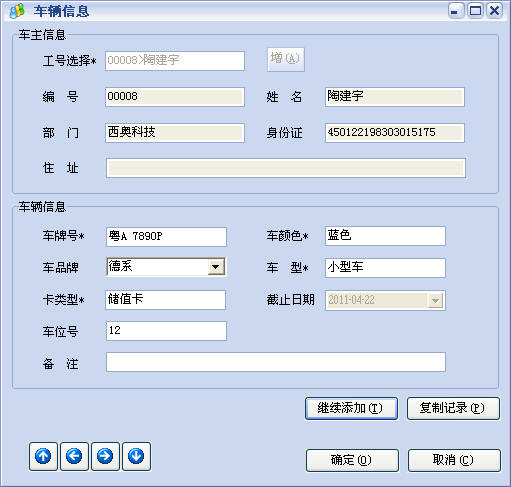Confirm with the 确定(O) button
The image size is (511, 487).
[352, 460]
